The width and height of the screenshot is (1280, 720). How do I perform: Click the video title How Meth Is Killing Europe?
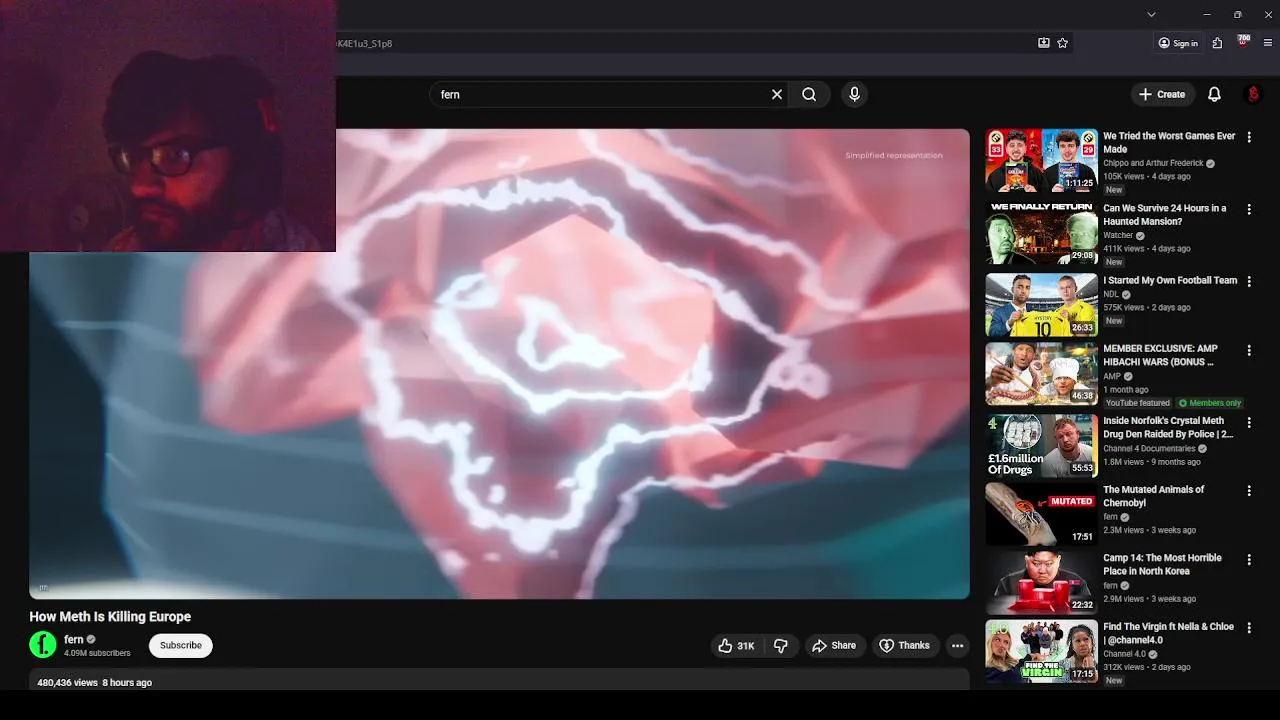[x=110, y=617]
